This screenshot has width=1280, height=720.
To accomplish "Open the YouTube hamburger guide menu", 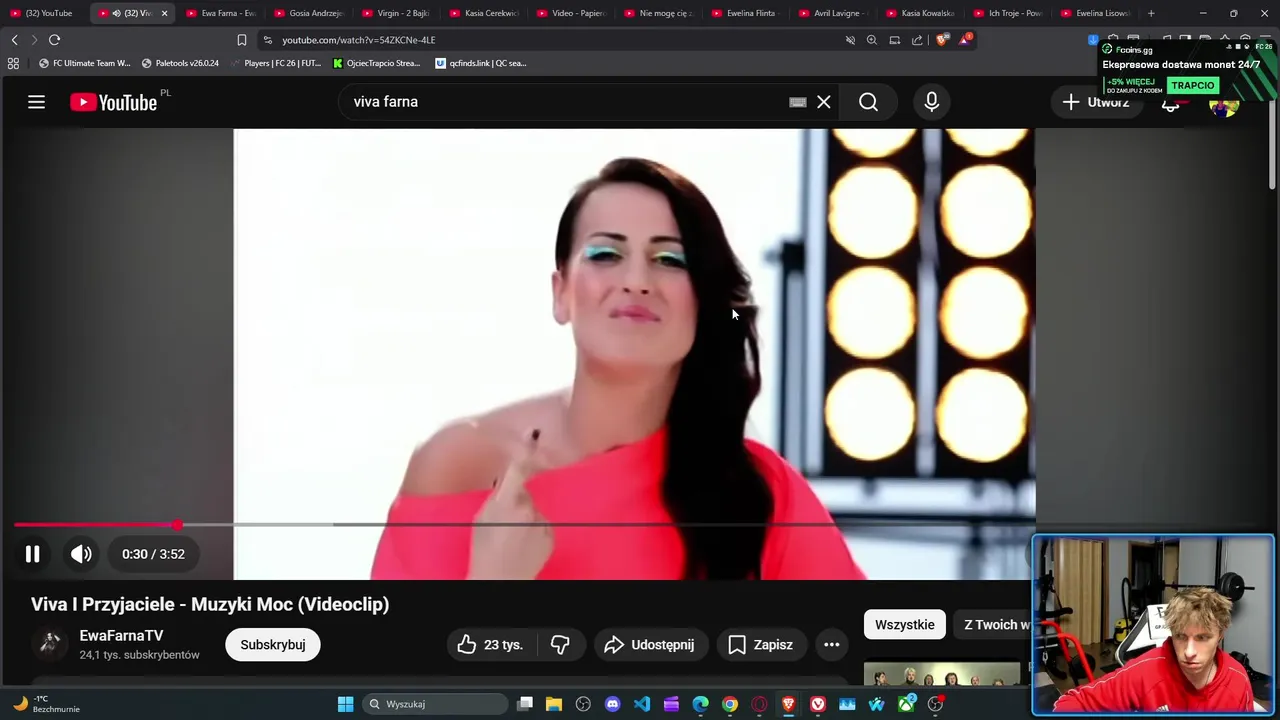I will coord(36,102).
